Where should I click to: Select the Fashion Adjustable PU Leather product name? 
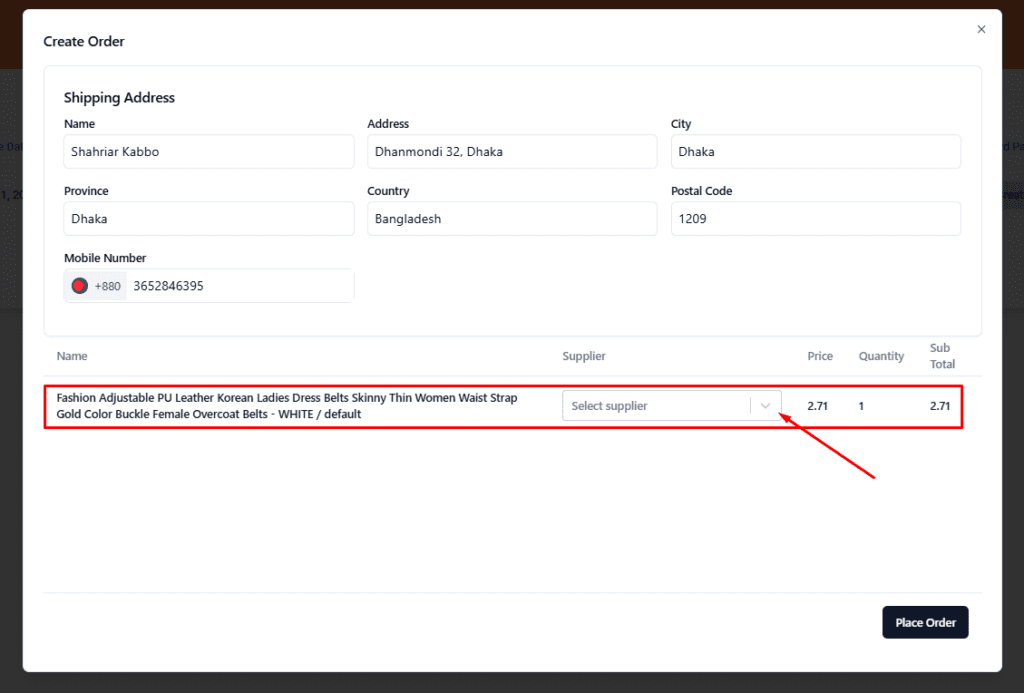tap(287, 406)
